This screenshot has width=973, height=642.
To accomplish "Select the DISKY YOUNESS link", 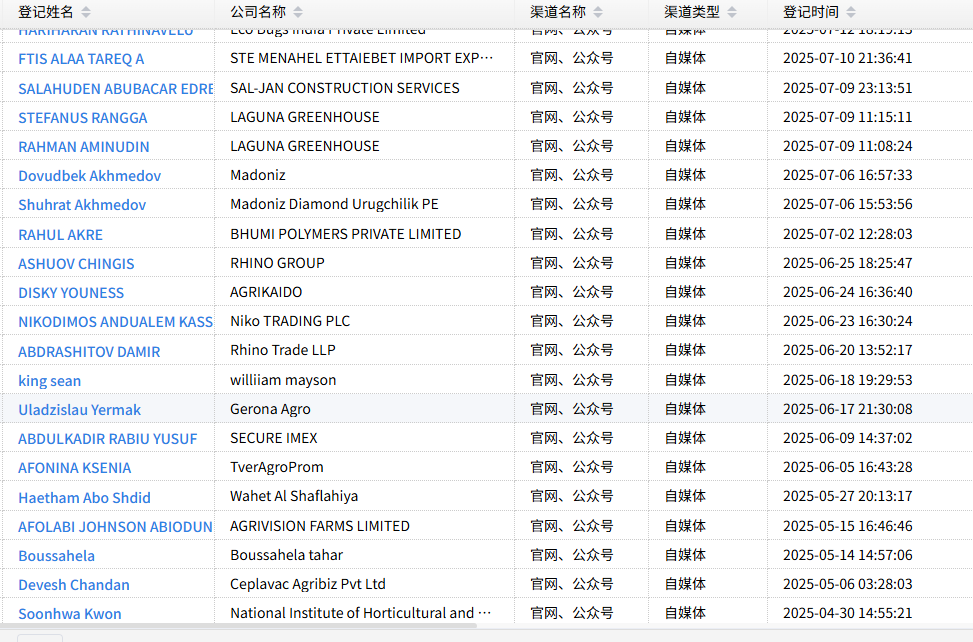I will tap(71, 293).
